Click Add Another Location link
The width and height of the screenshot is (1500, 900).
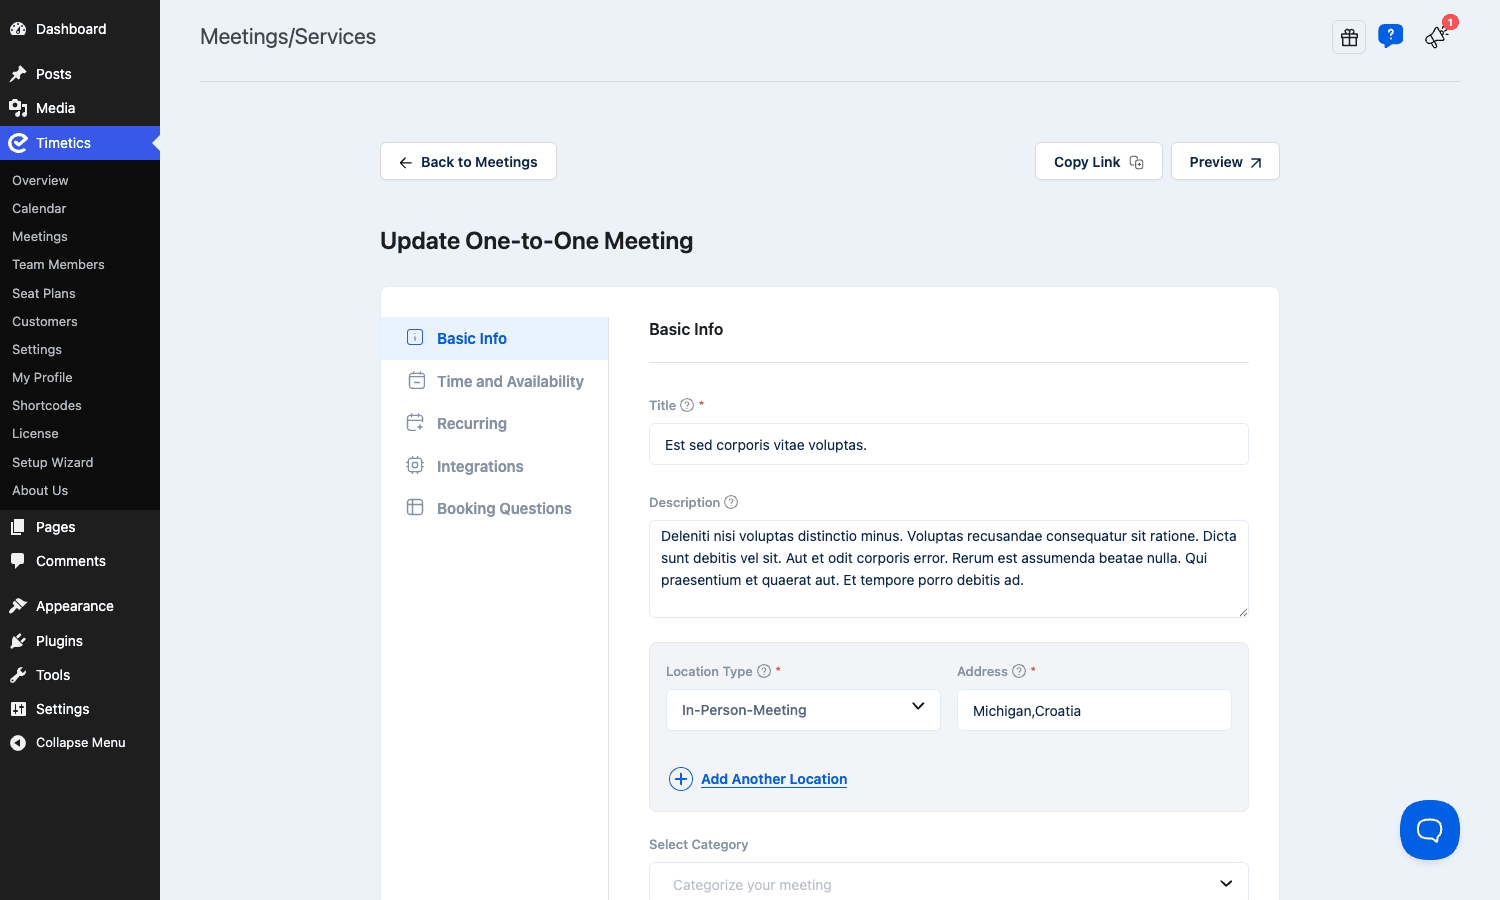[774, 779]
